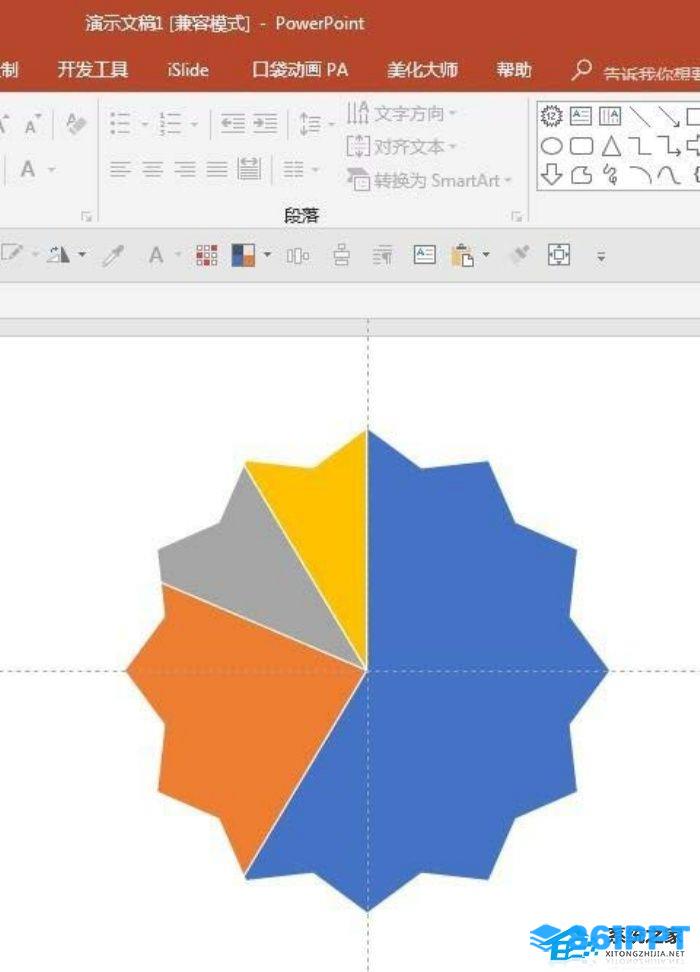The width and height of the screenshot is (700, 972).
Task: Click the numbered list icon
Action: pos(170,124)
